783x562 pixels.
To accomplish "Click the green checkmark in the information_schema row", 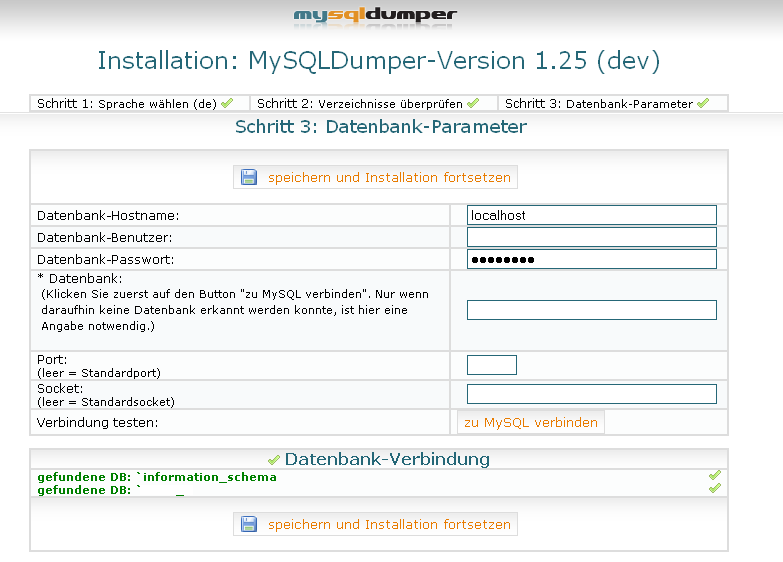I will pos(715,475).
